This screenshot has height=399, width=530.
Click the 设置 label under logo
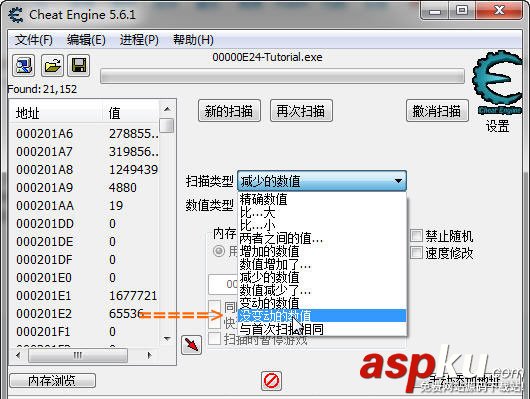pos(497,126)
